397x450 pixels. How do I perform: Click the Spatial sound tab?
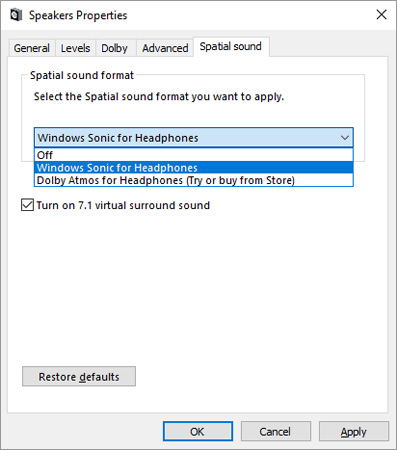[231, 47]
